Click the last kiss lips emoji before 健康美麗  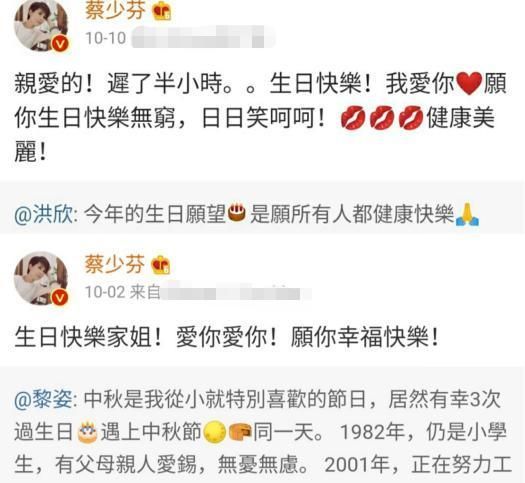(x=411, y=118)
